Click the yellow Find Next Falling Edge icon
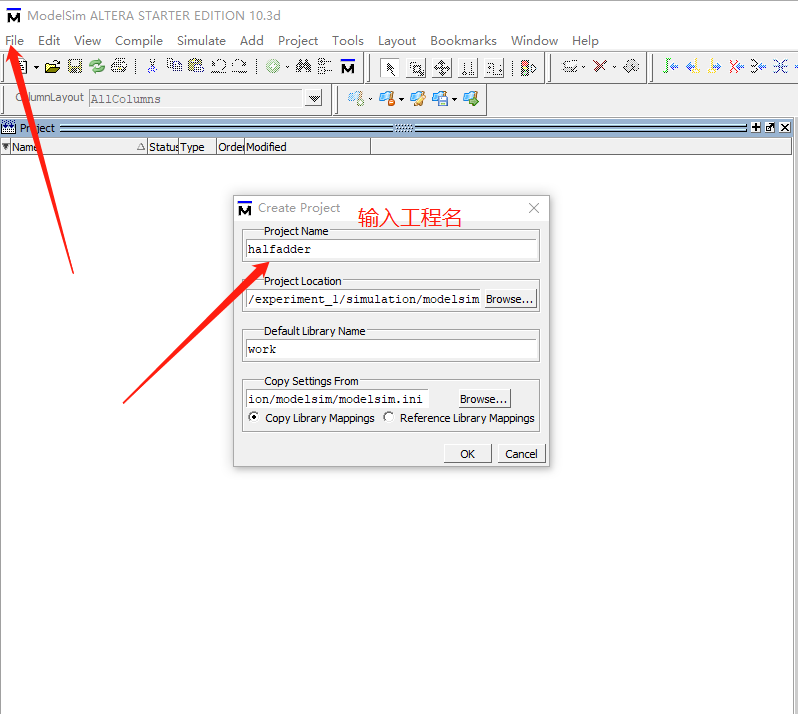 coord(715,66)
